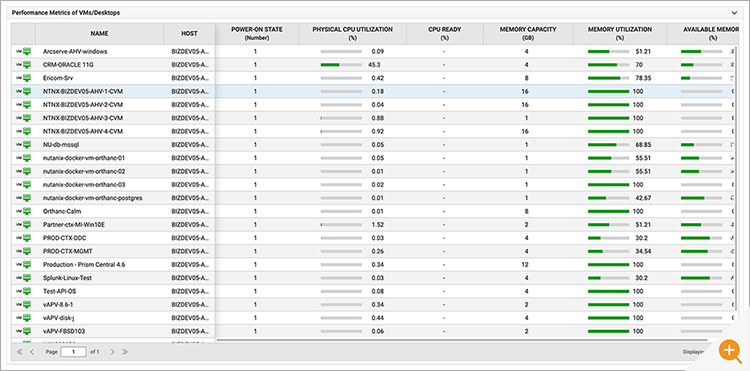Click memory capacity 12 for Prism Central

[x=525, y=264]
